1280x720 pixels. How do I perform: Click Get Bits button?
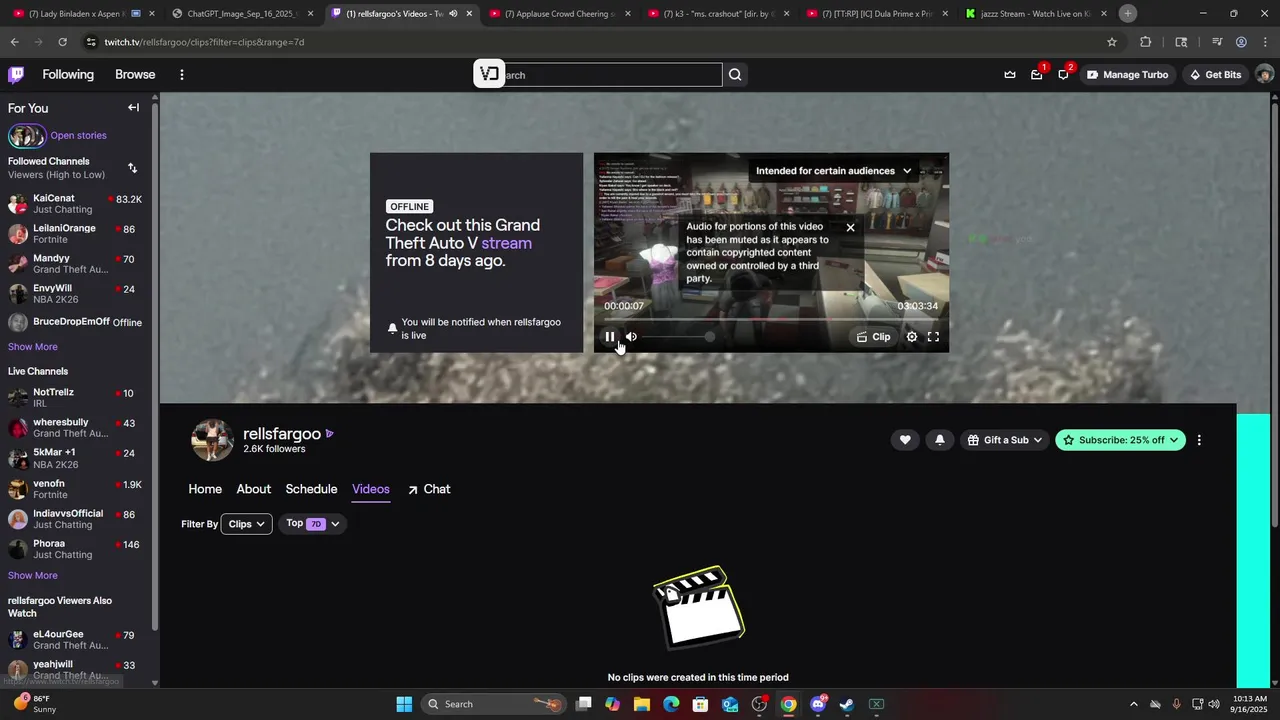1214,75
